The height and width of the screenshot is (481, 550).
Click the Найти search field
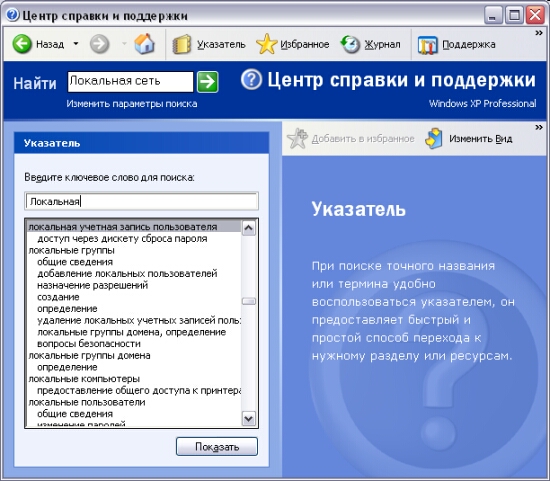(x=130, y=82)
